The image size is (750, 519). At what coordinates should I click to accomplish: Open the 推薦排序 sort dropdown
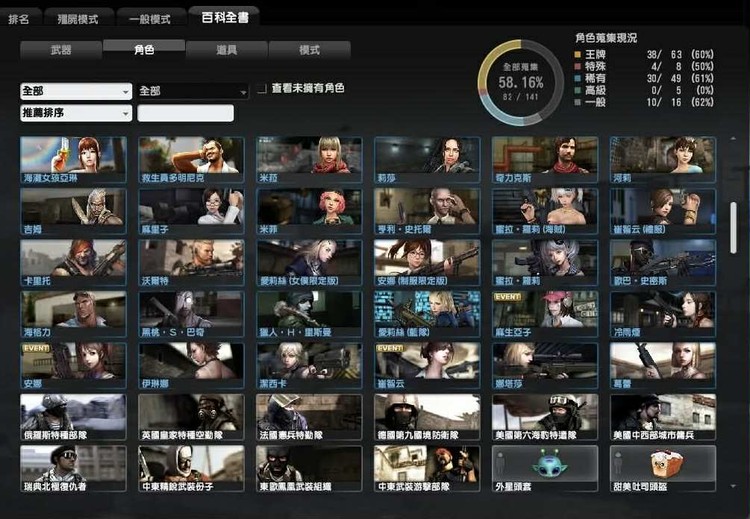tap(76, 113)
